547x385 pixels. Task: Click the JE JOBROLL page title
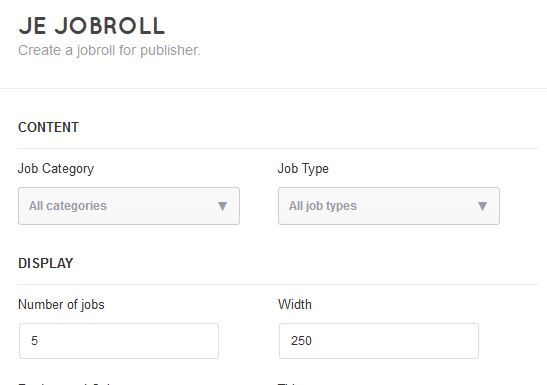(x=91, y=26)
